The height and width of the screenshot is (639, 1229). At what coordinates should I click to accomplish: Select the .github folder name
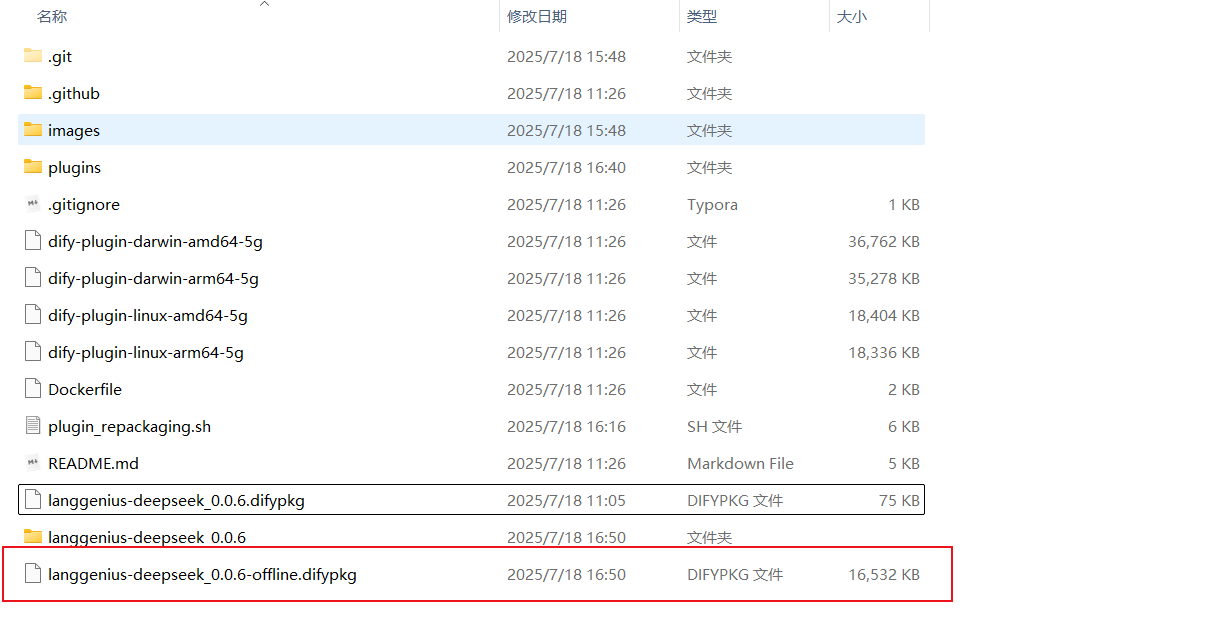[74, 93]
